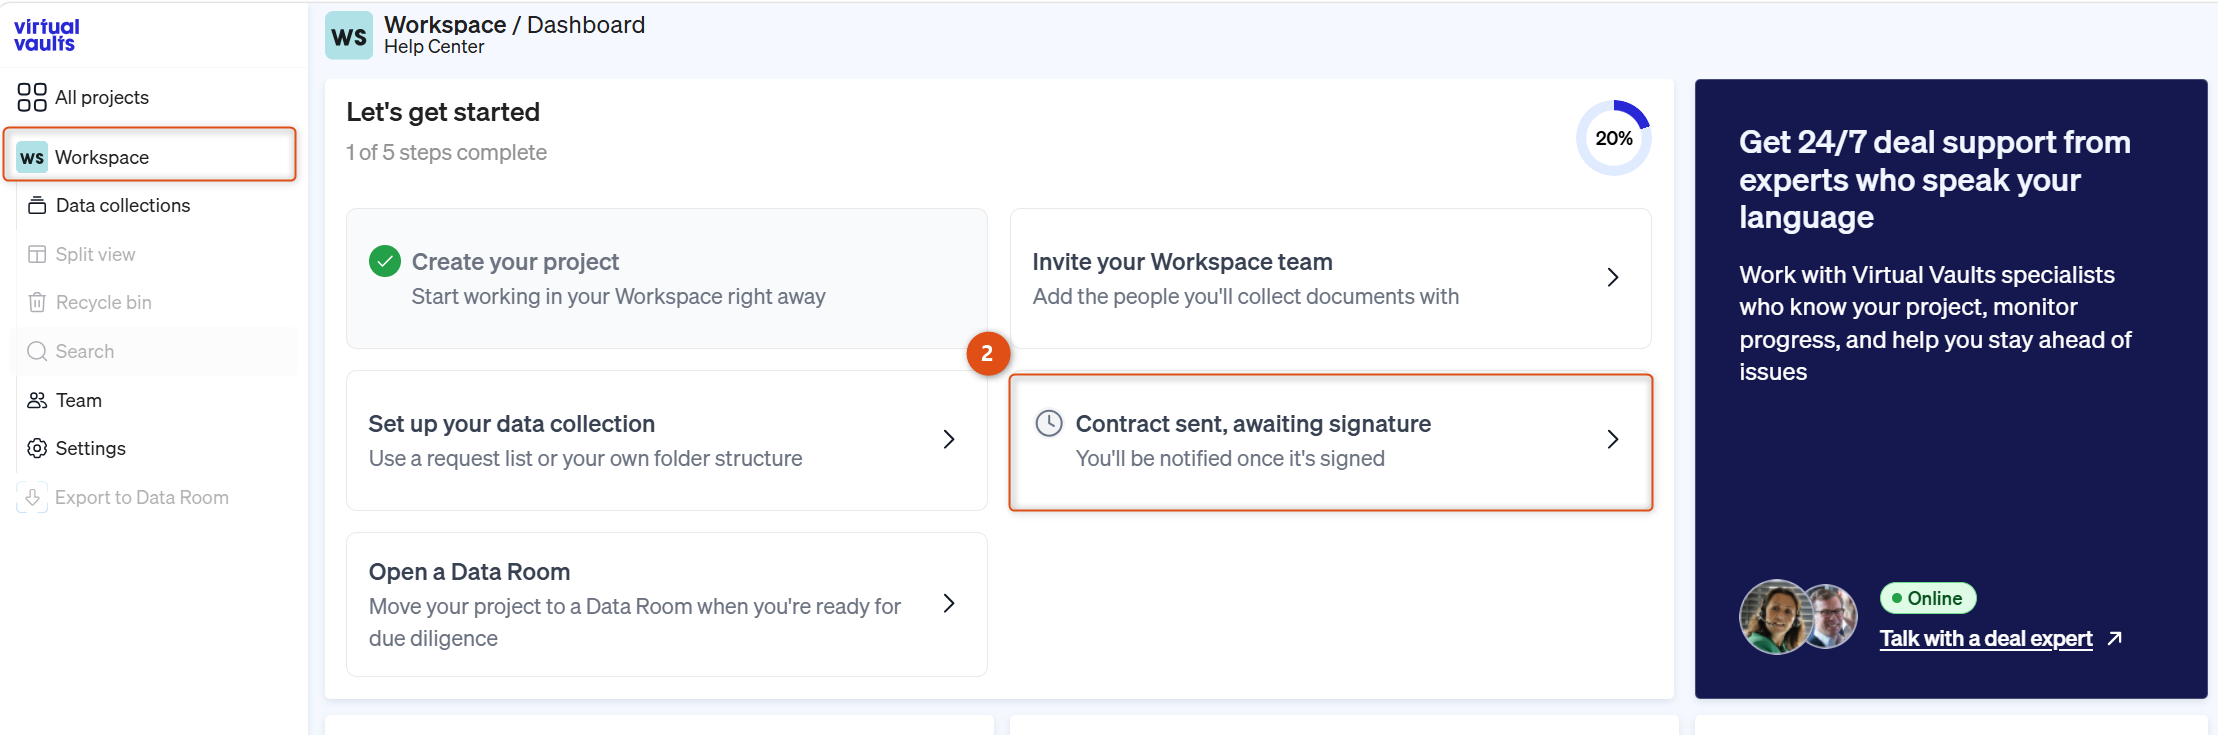The height and width of the screenshot is (735, 2218).
Task: Click the 20% progress ring
Action: (x=1613, y=138)
